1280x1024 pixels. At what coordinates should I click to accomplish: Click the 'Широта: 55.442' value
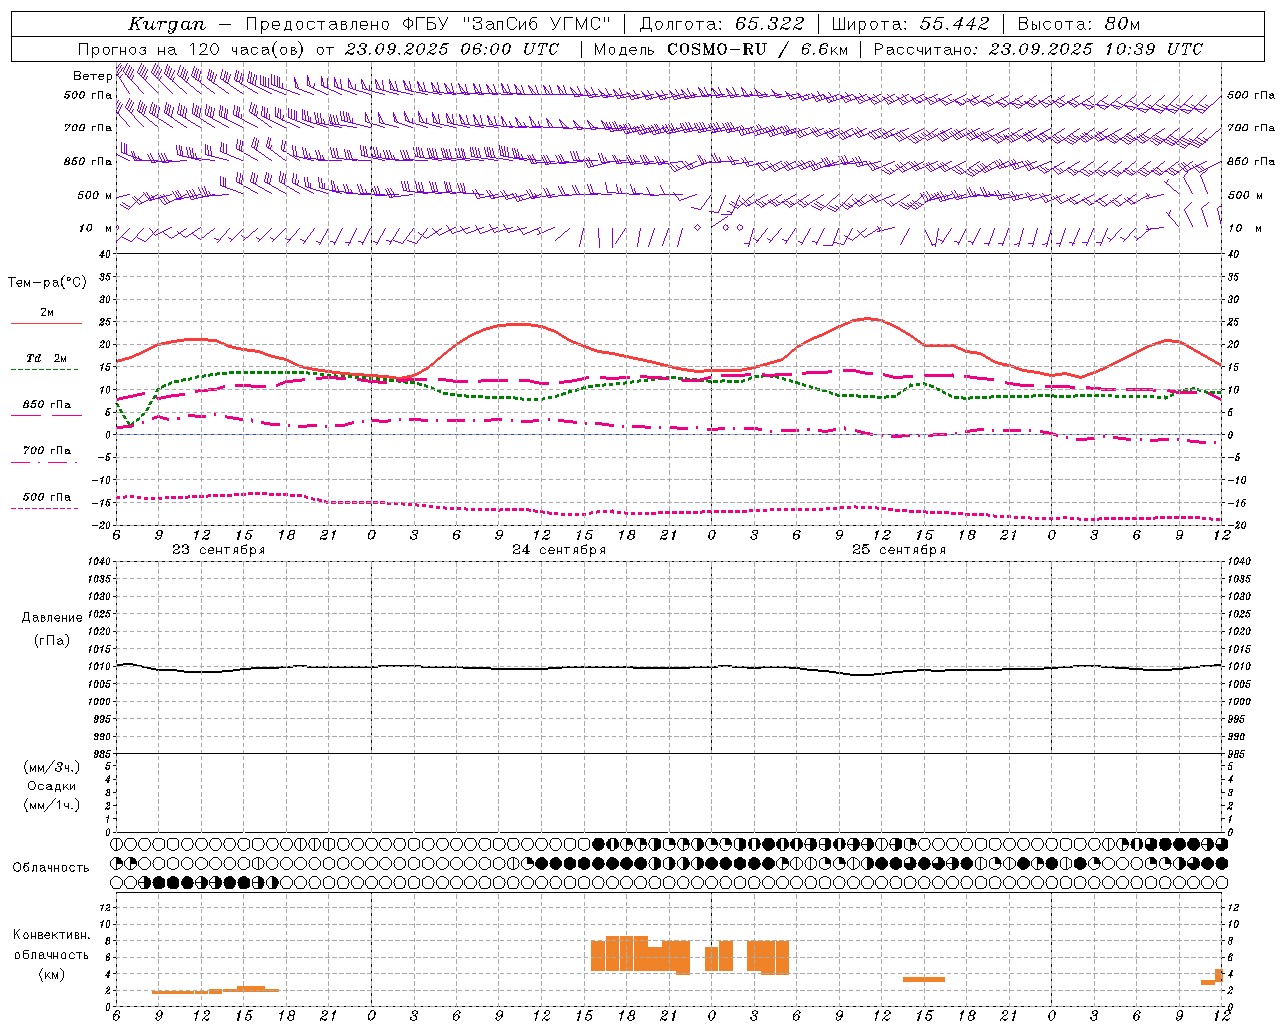(911, 24)
